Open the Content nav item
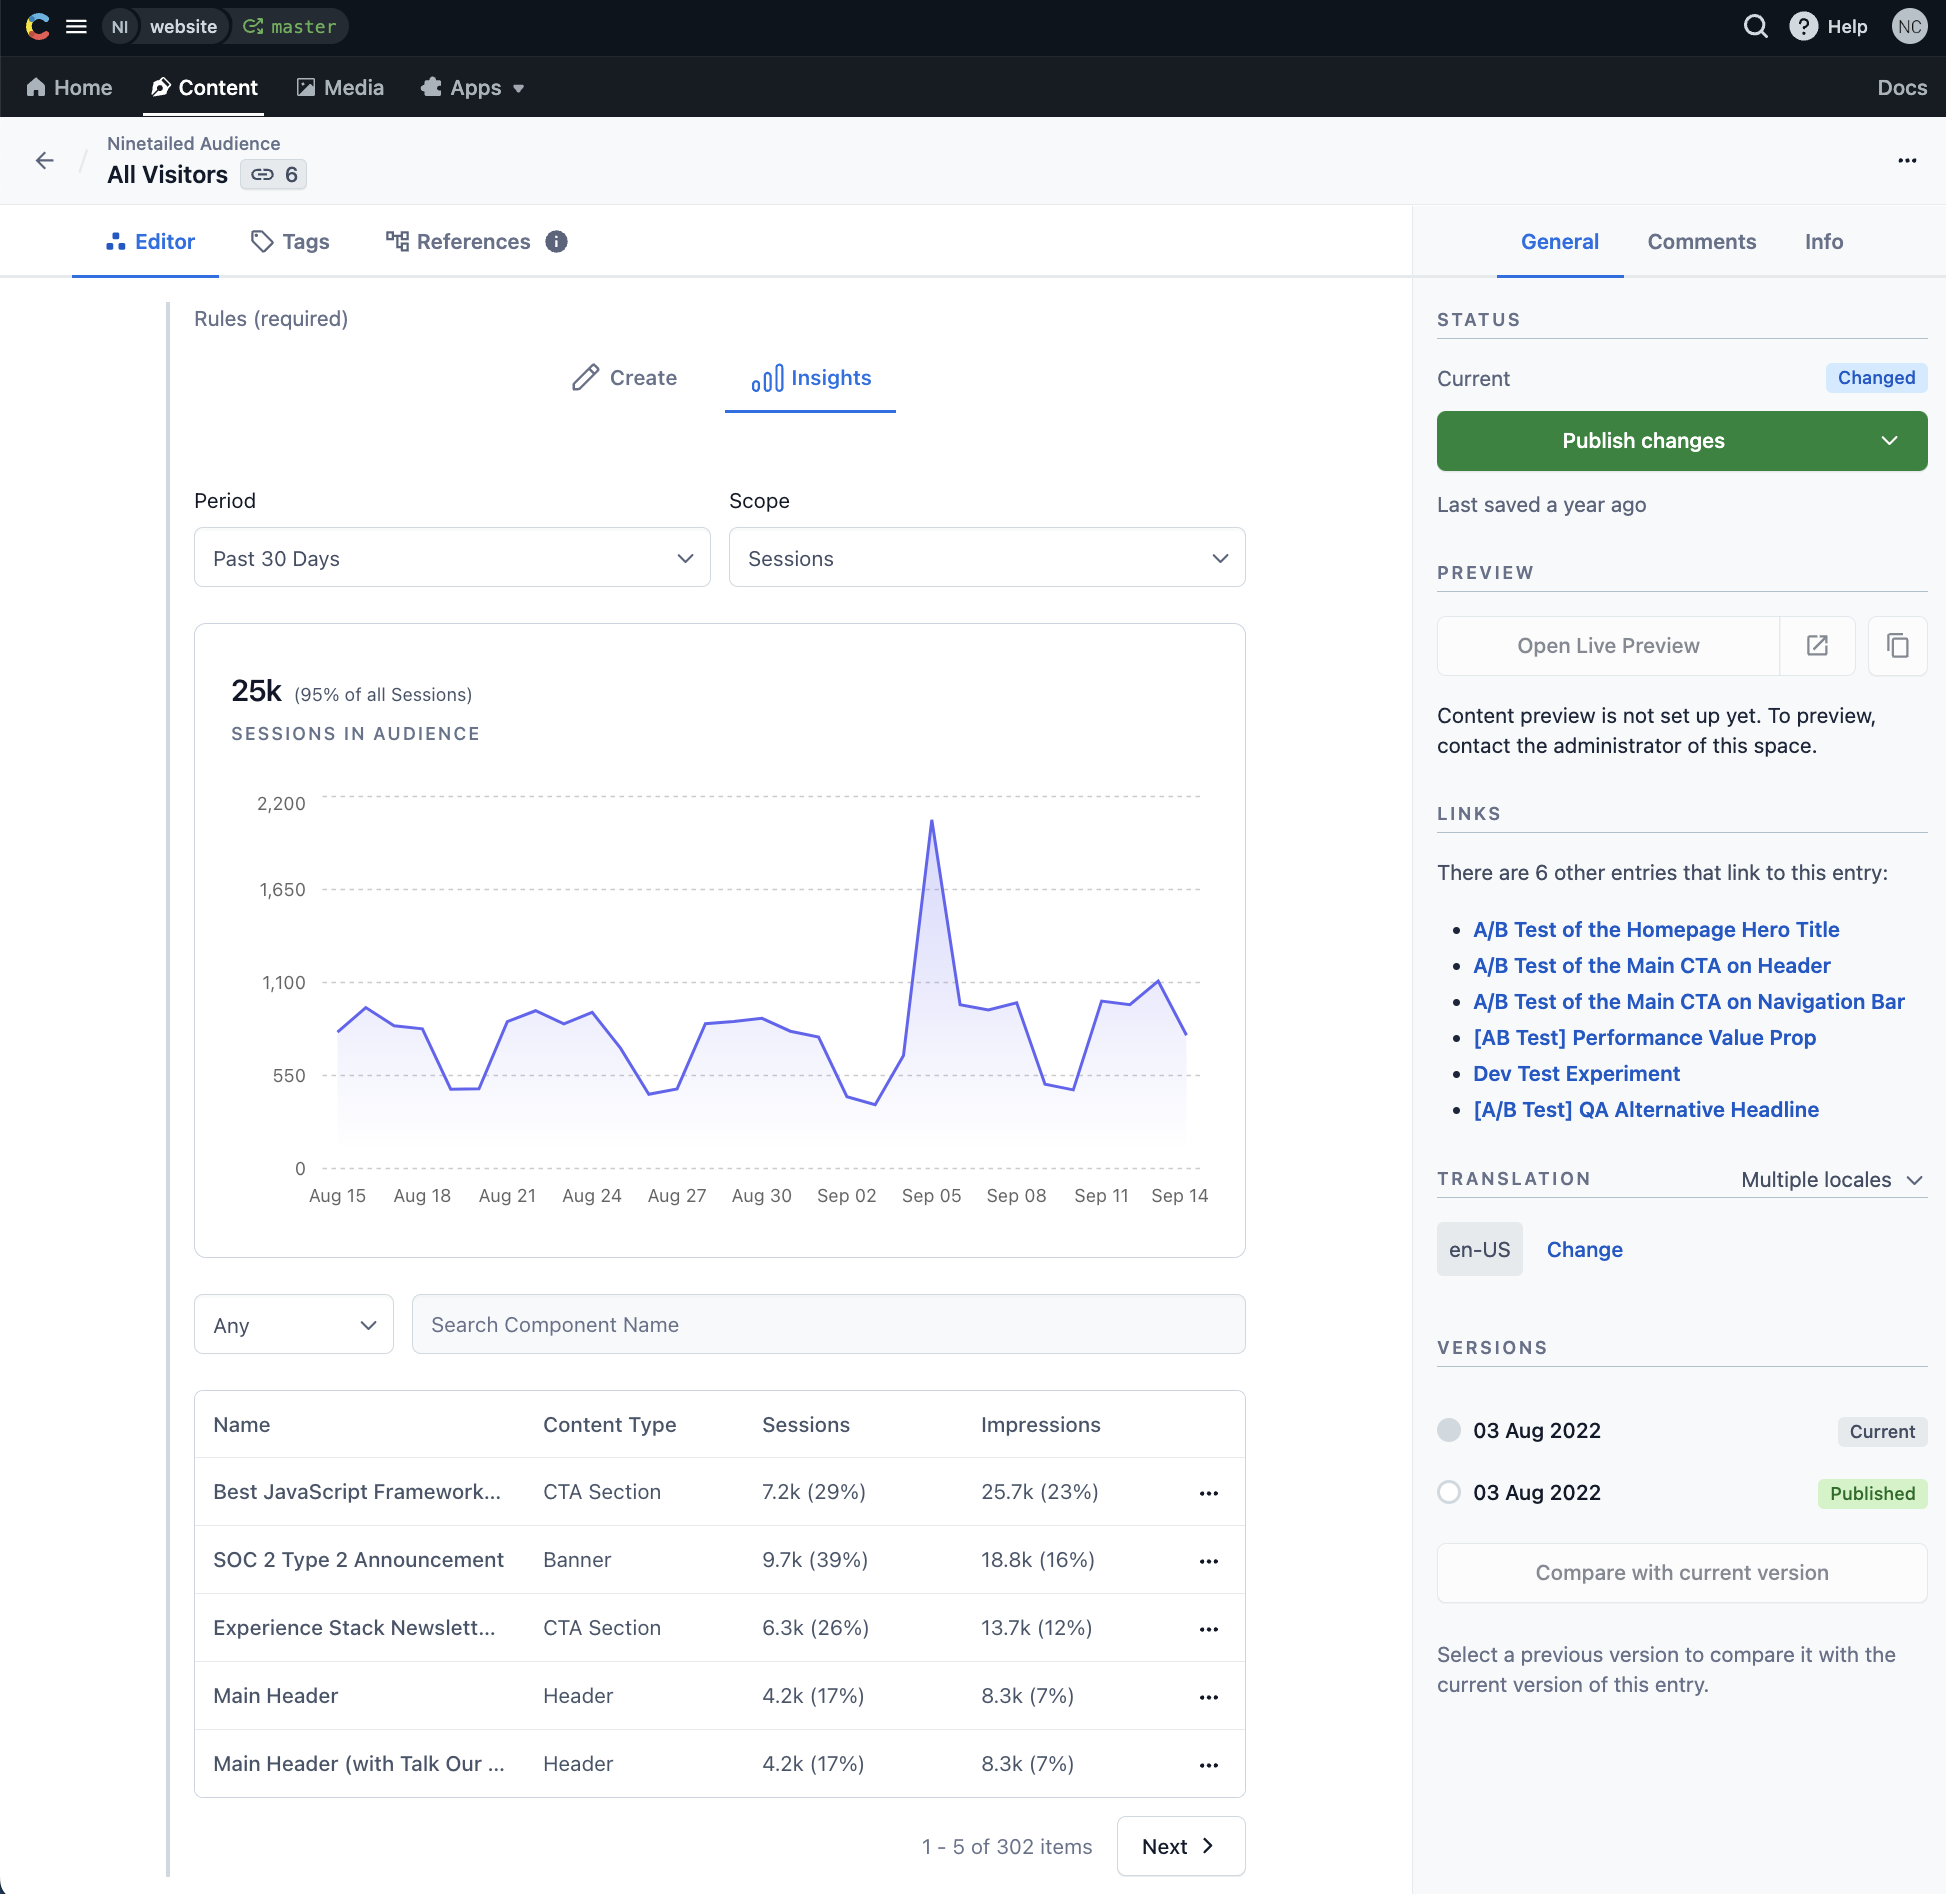 (205, 88)
